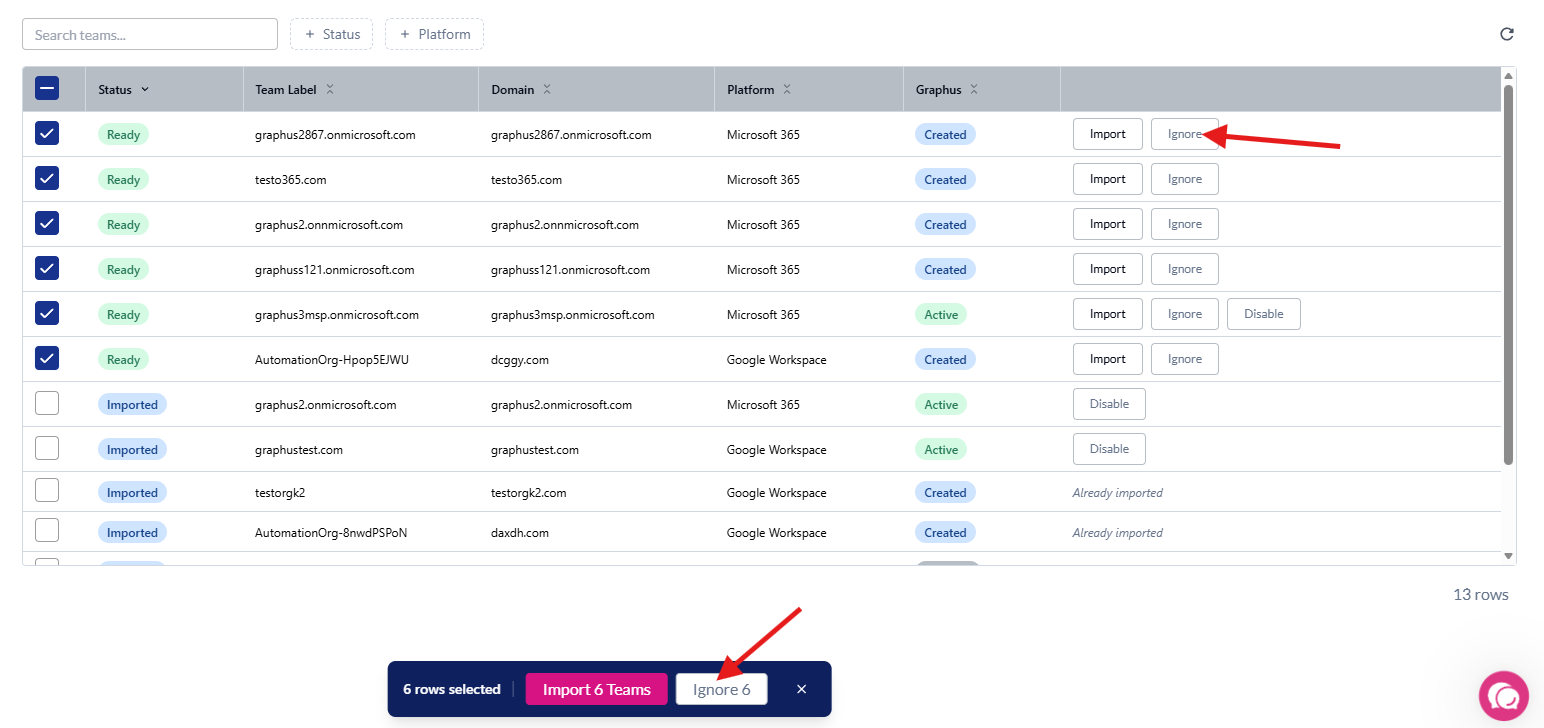The image size is (1544, 728).
Task: Uncheck the testo365.com row checkbox
Action: [x=47, y=178]
